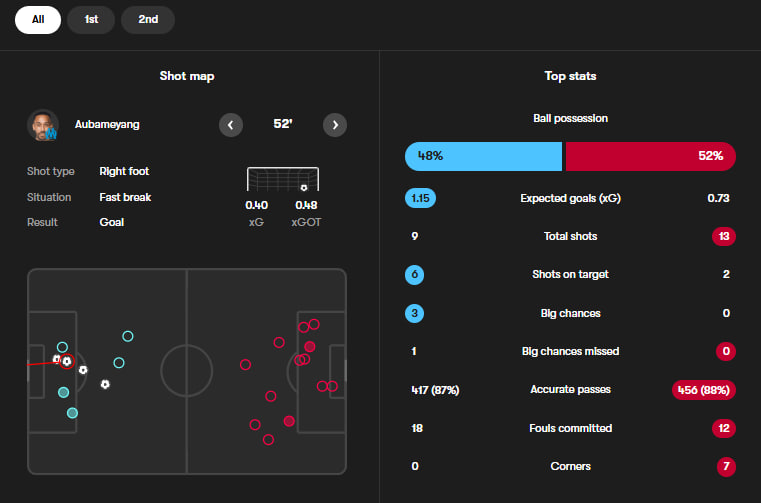Open the Top stats section header
The image size is (761, 503).
[x=570, y=76]
